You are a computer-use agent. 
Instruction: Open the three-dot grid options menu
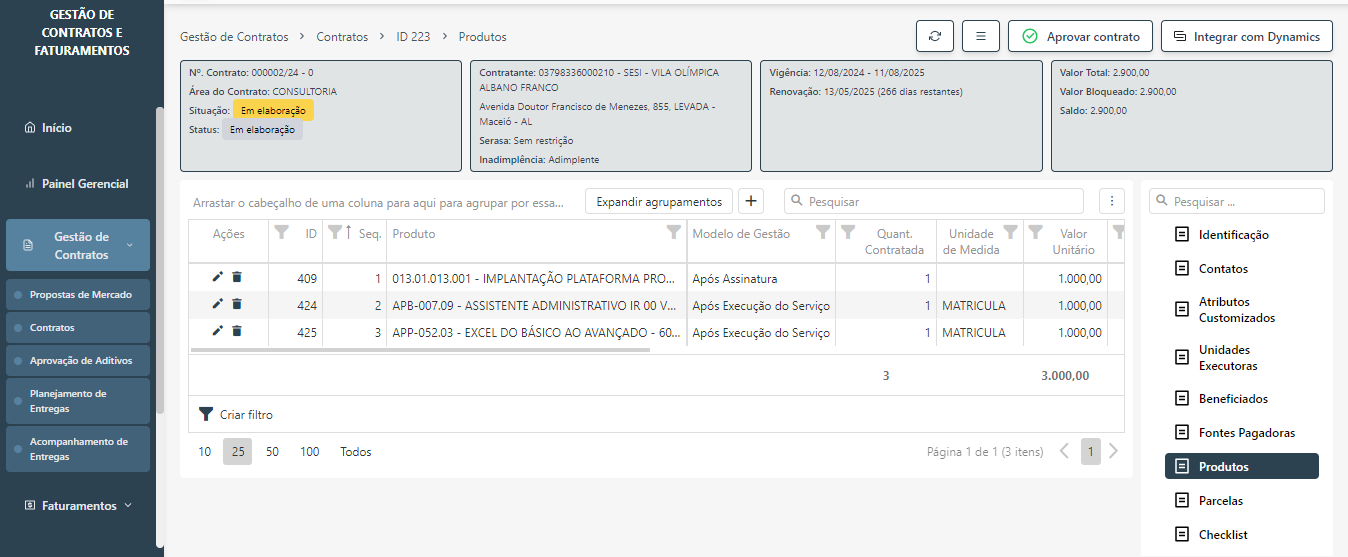1111,201
